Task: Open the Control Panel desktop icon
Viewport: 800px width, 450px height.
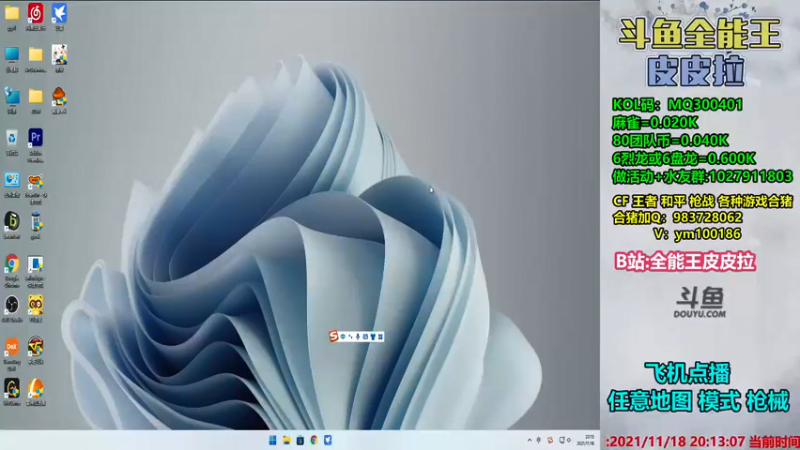Action: click(x=12, y=183)
